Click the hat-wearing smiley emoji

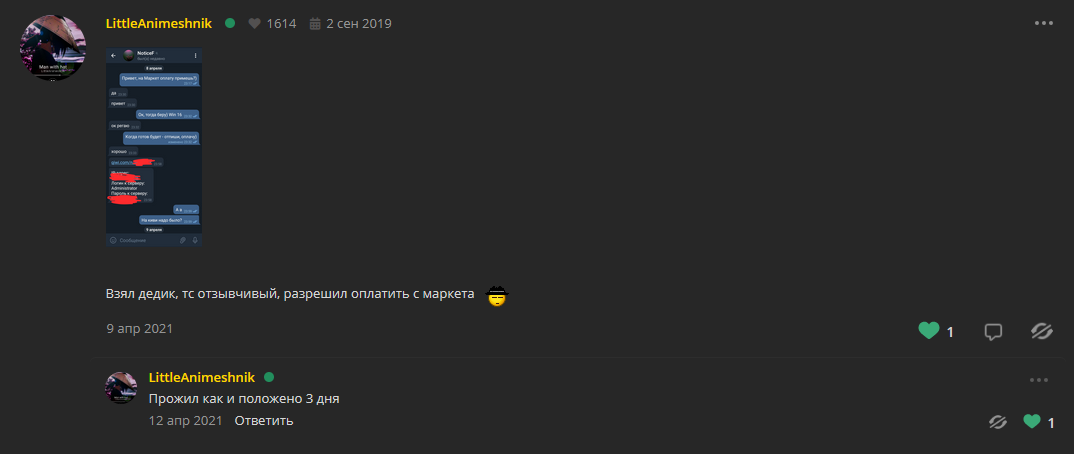tap(497, 296)
